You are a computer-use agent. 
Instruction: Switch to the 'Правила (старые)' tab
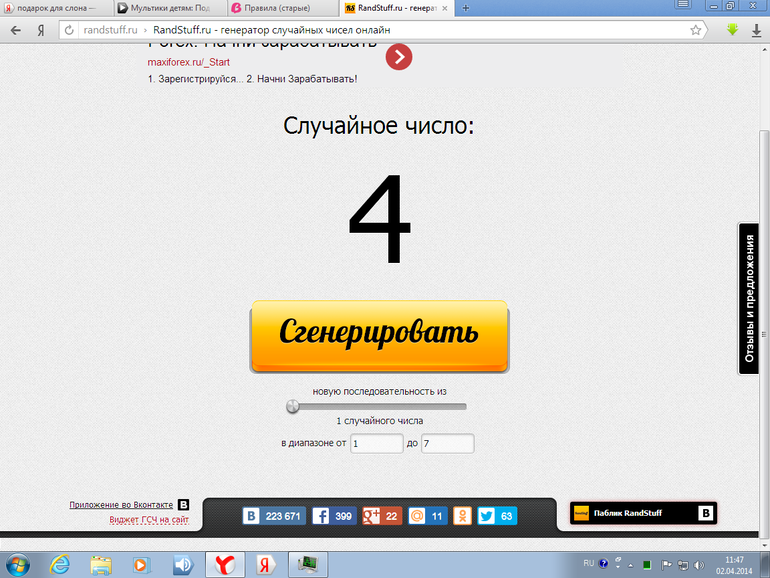[283, 8]
